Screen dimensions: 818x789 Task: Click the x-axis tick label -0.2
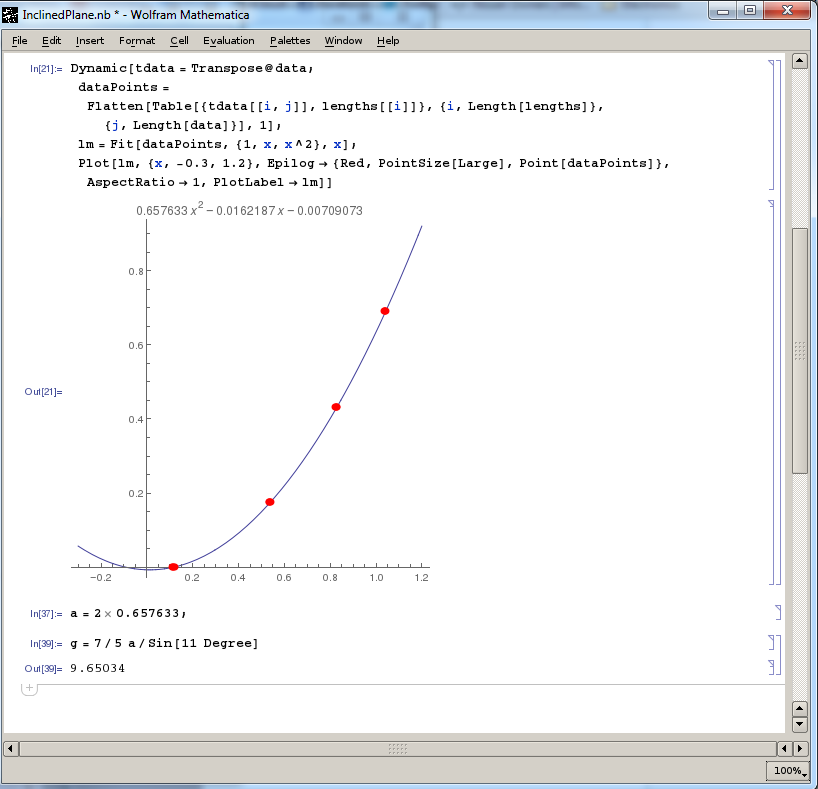(x=101, y=578)
